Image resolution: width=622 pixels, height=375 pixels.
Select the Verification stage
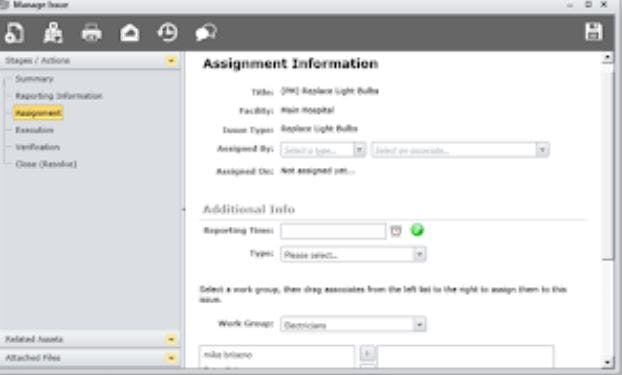click(38, 147)
